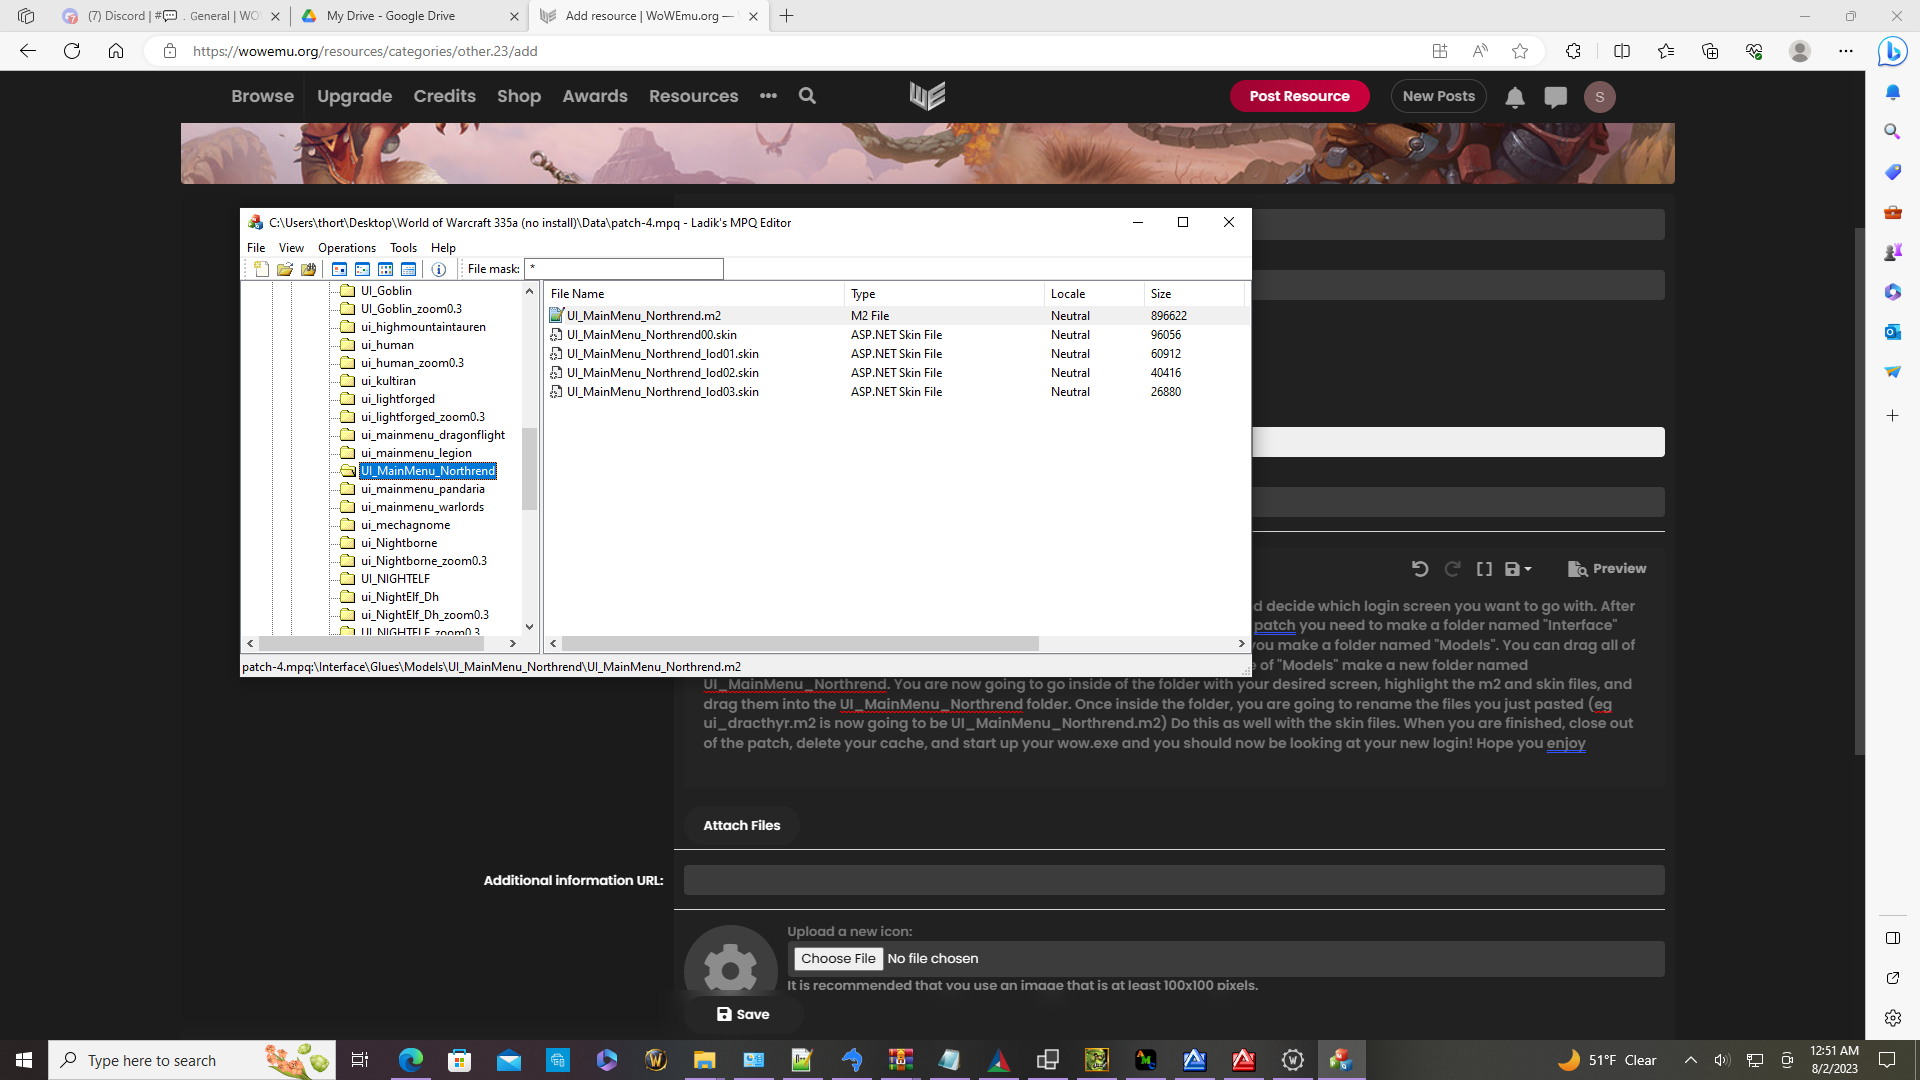Click Open MPQ archive toolbar icon
This screenshot has height=1080, width=1920.
coord(285,269)
